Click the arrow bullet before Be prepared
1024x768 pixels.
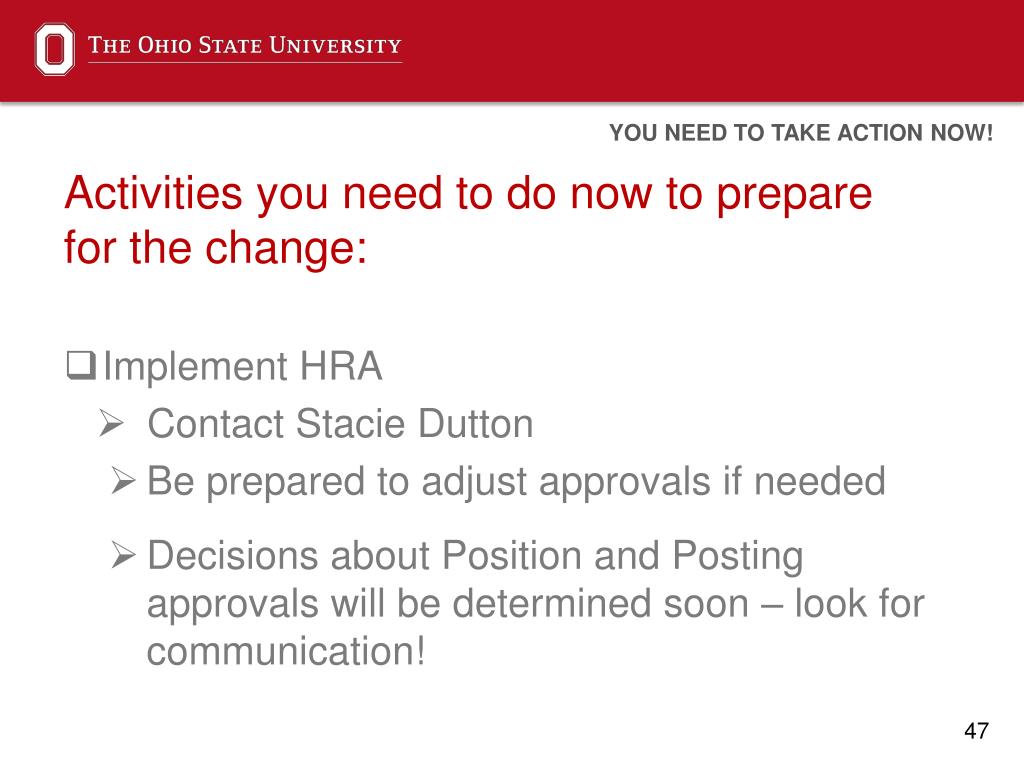point(123,481)
